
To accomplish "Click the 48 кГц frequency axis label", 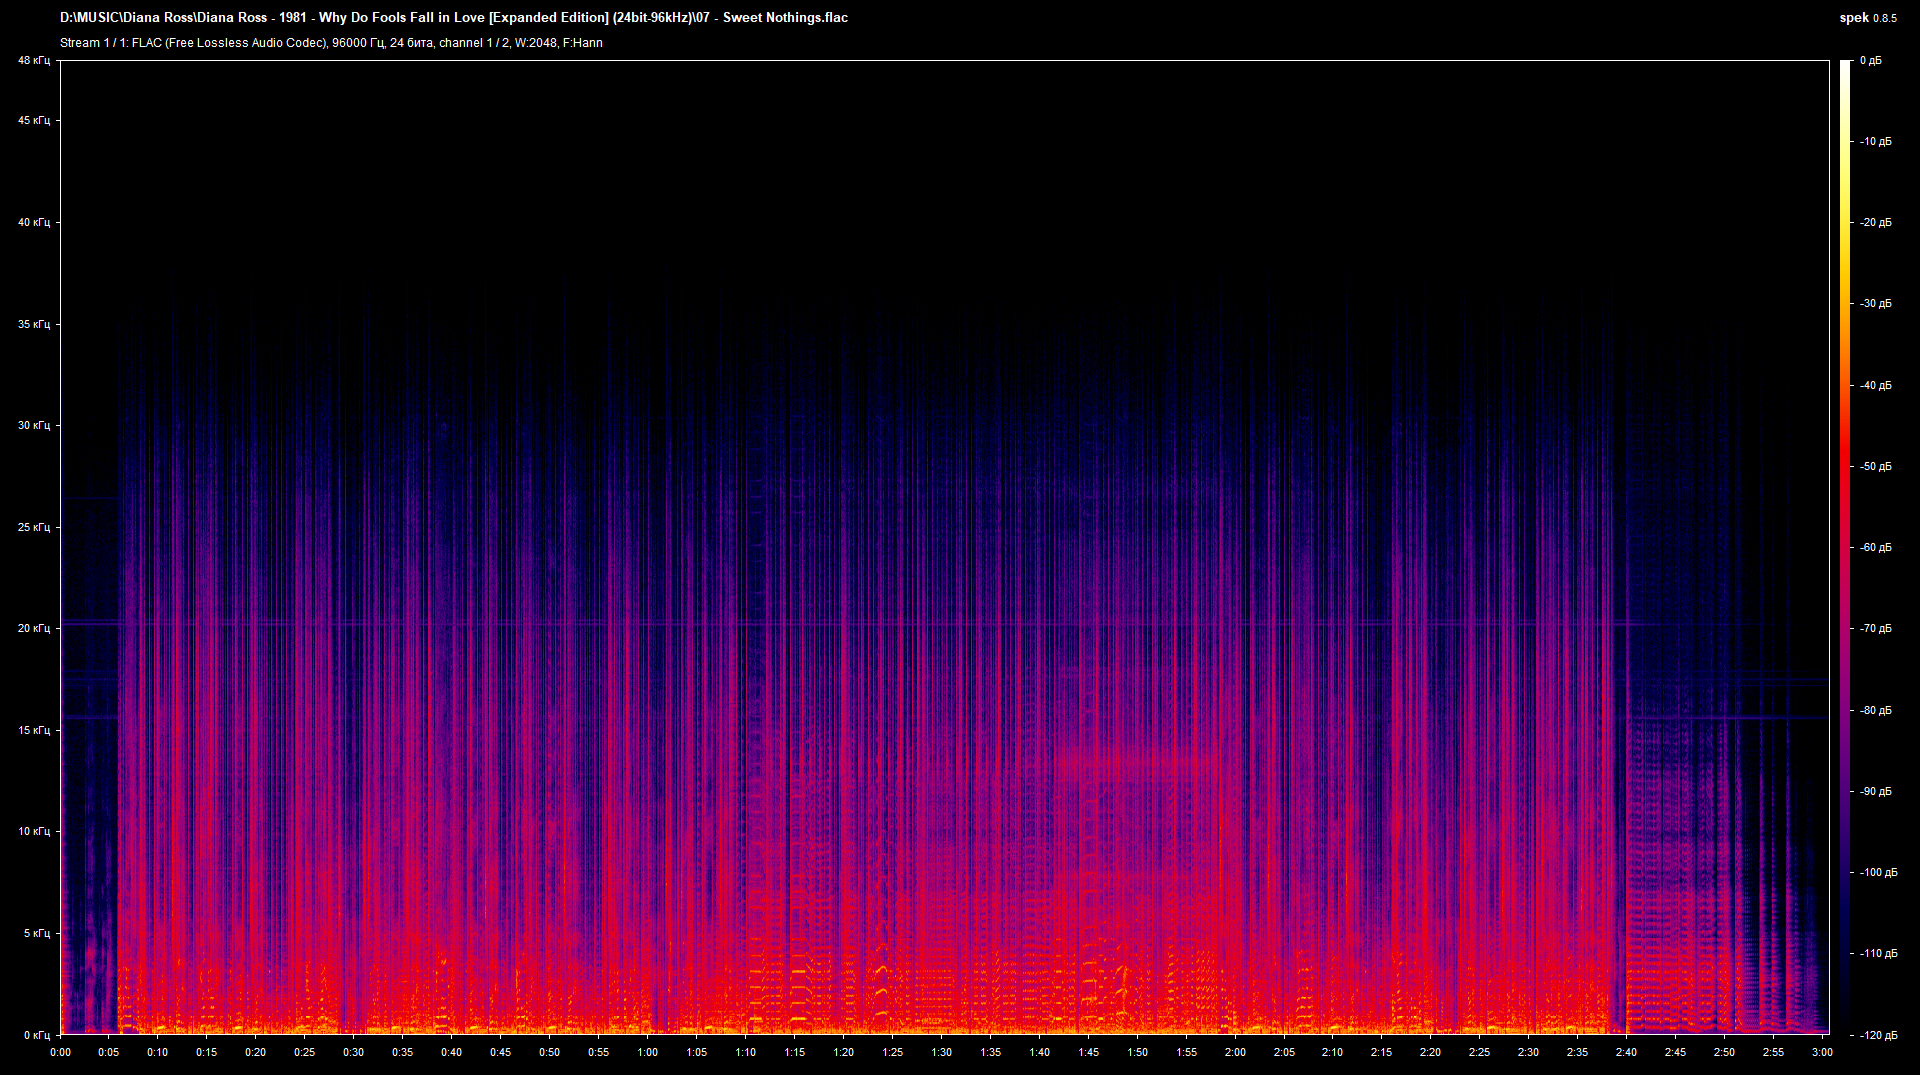I will click(x=33, y=60).
